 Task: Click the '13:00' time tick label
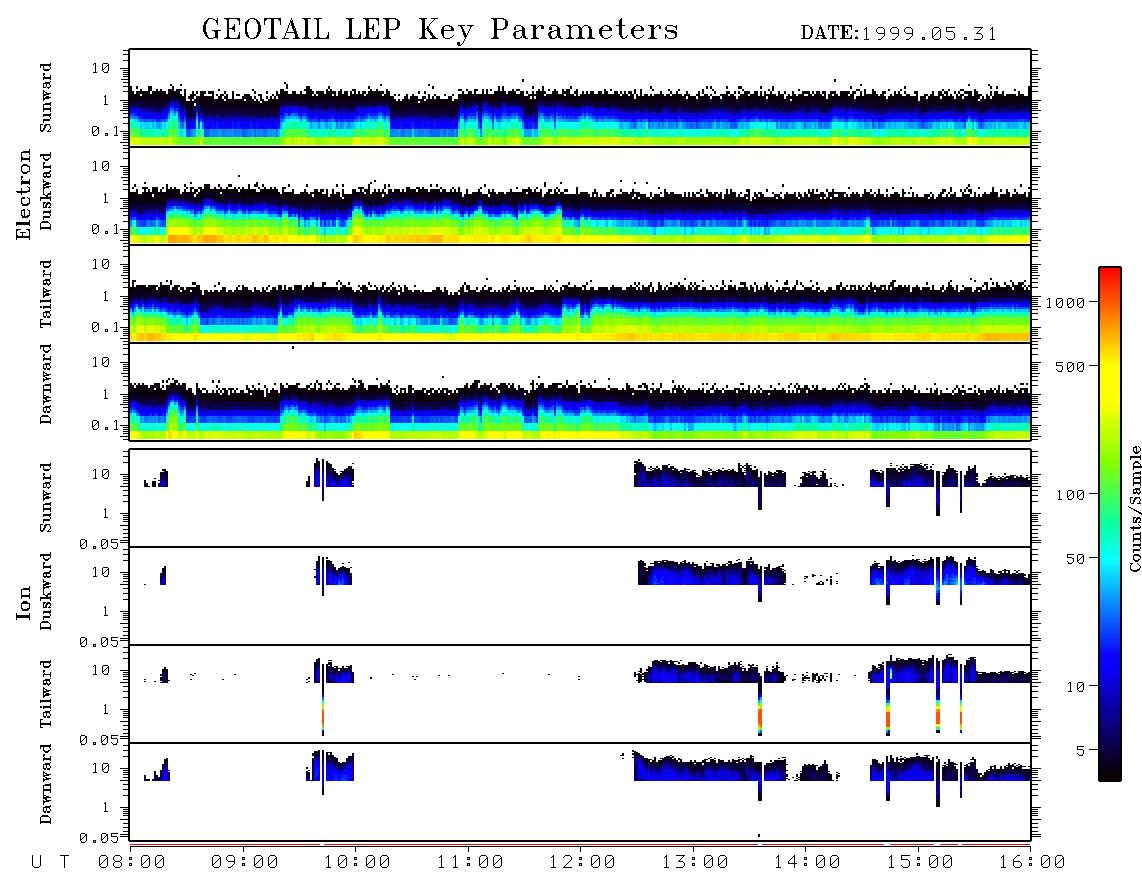695,862
